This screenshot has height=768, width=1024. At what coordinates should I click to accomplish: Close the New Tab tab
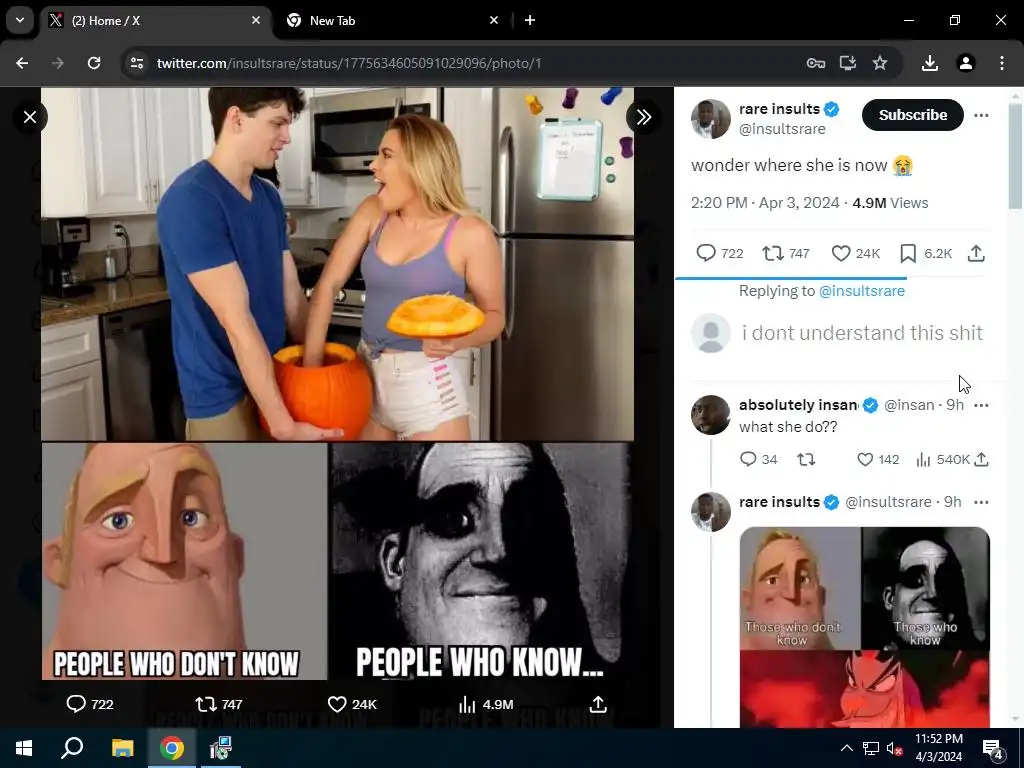[x=494, y=20]
